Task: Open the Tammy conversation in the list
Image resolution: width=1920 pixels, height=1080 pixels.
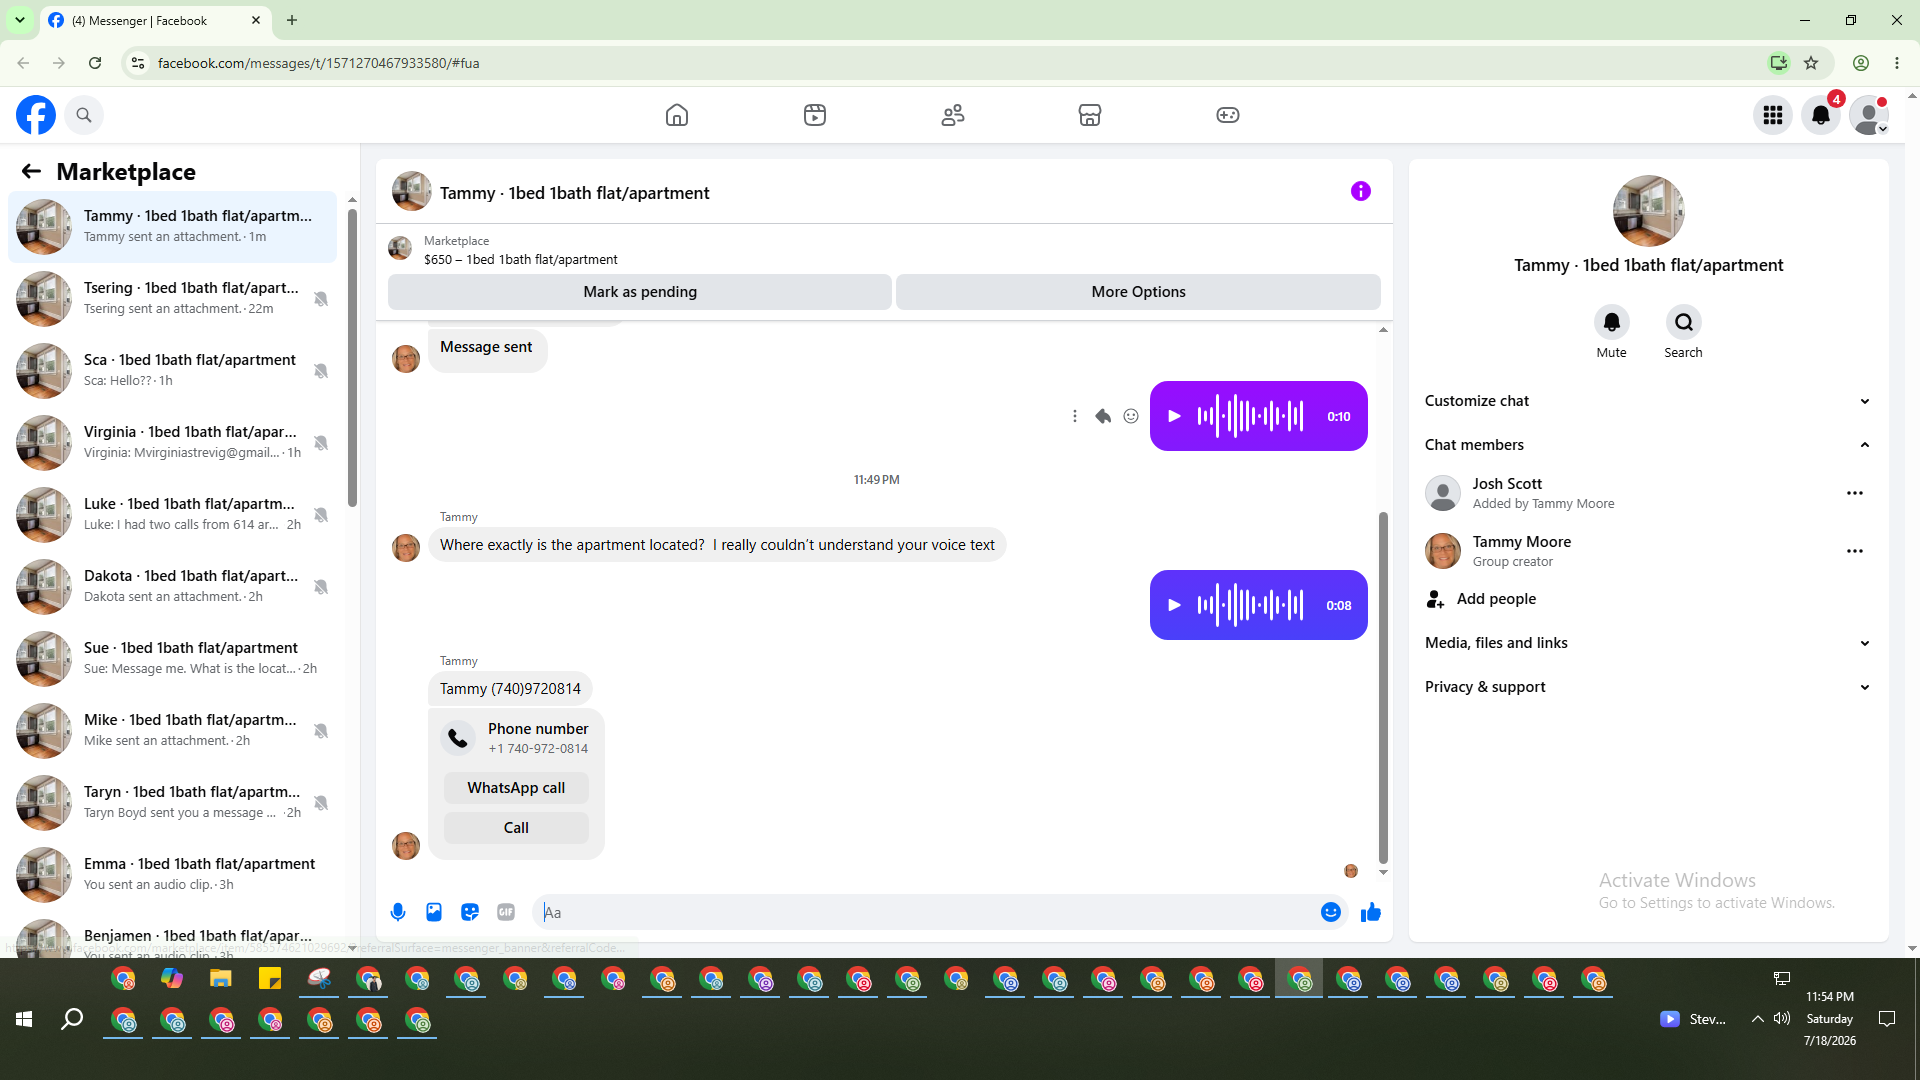Action: [x=172, y=227]
